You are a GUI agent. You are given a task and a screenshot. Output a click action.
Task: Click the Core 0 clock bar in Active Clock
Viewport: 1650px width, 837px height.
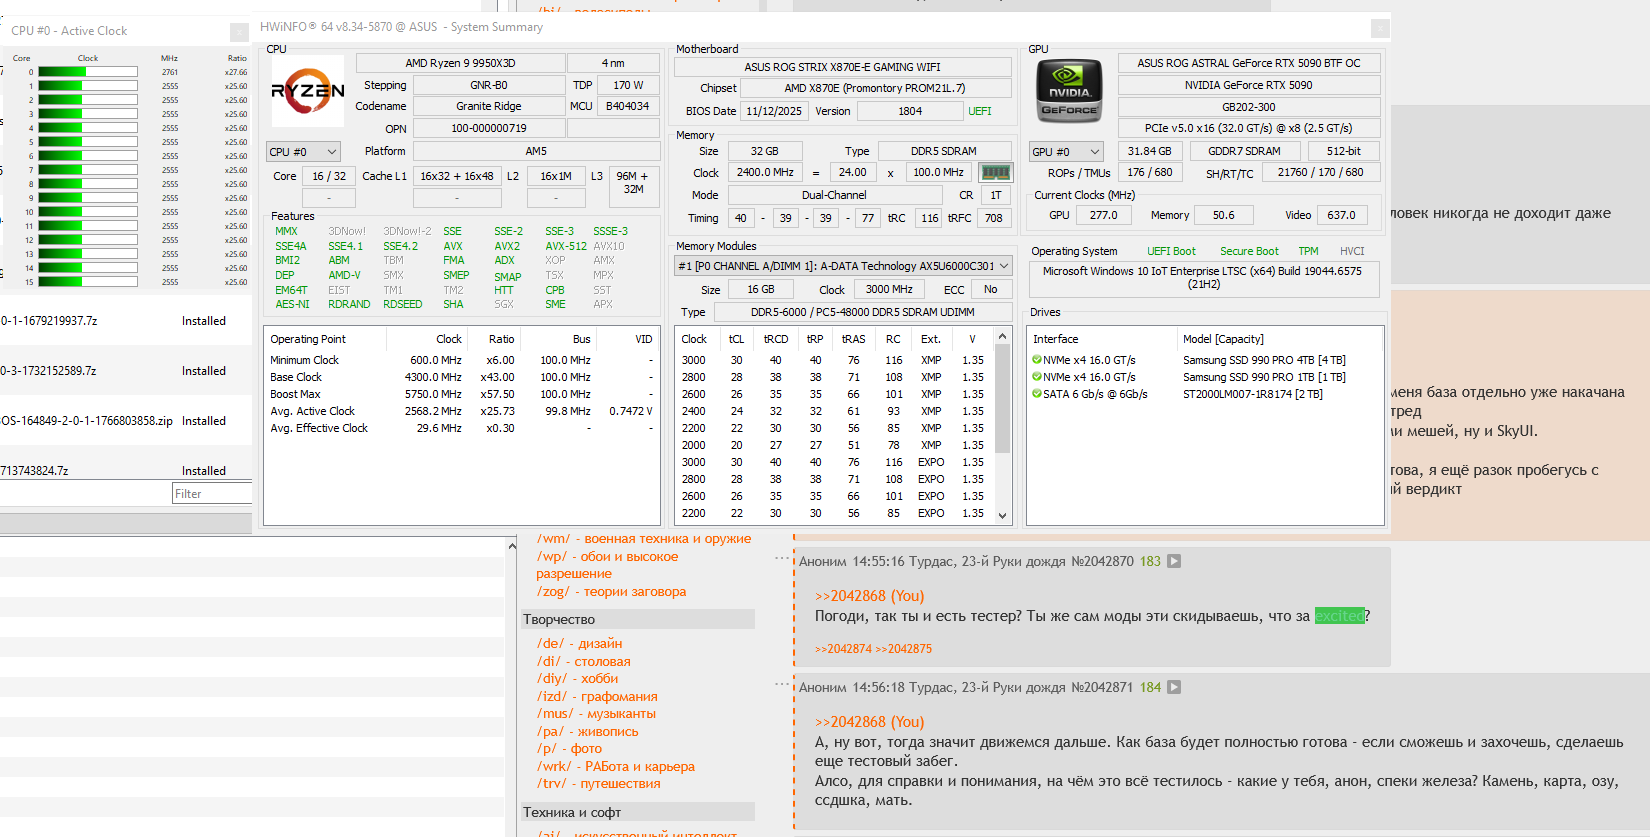coord(87,72)
